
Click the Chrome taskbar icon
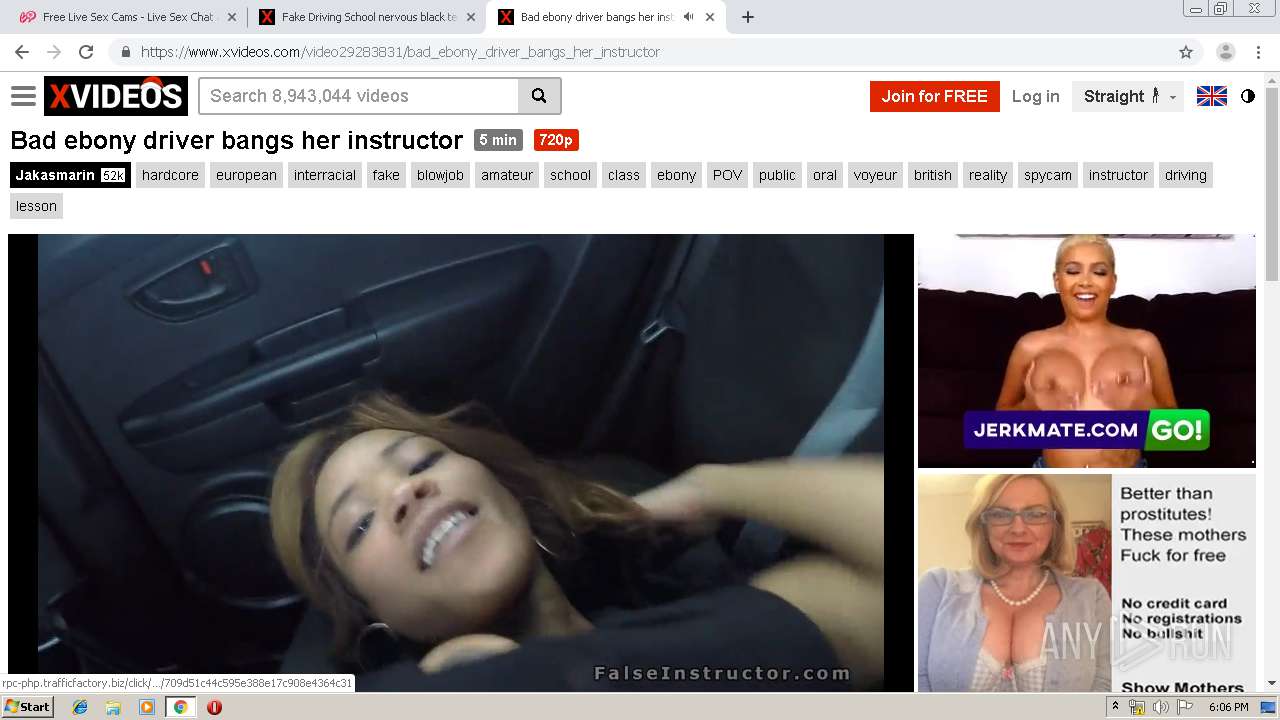point(180,707)
